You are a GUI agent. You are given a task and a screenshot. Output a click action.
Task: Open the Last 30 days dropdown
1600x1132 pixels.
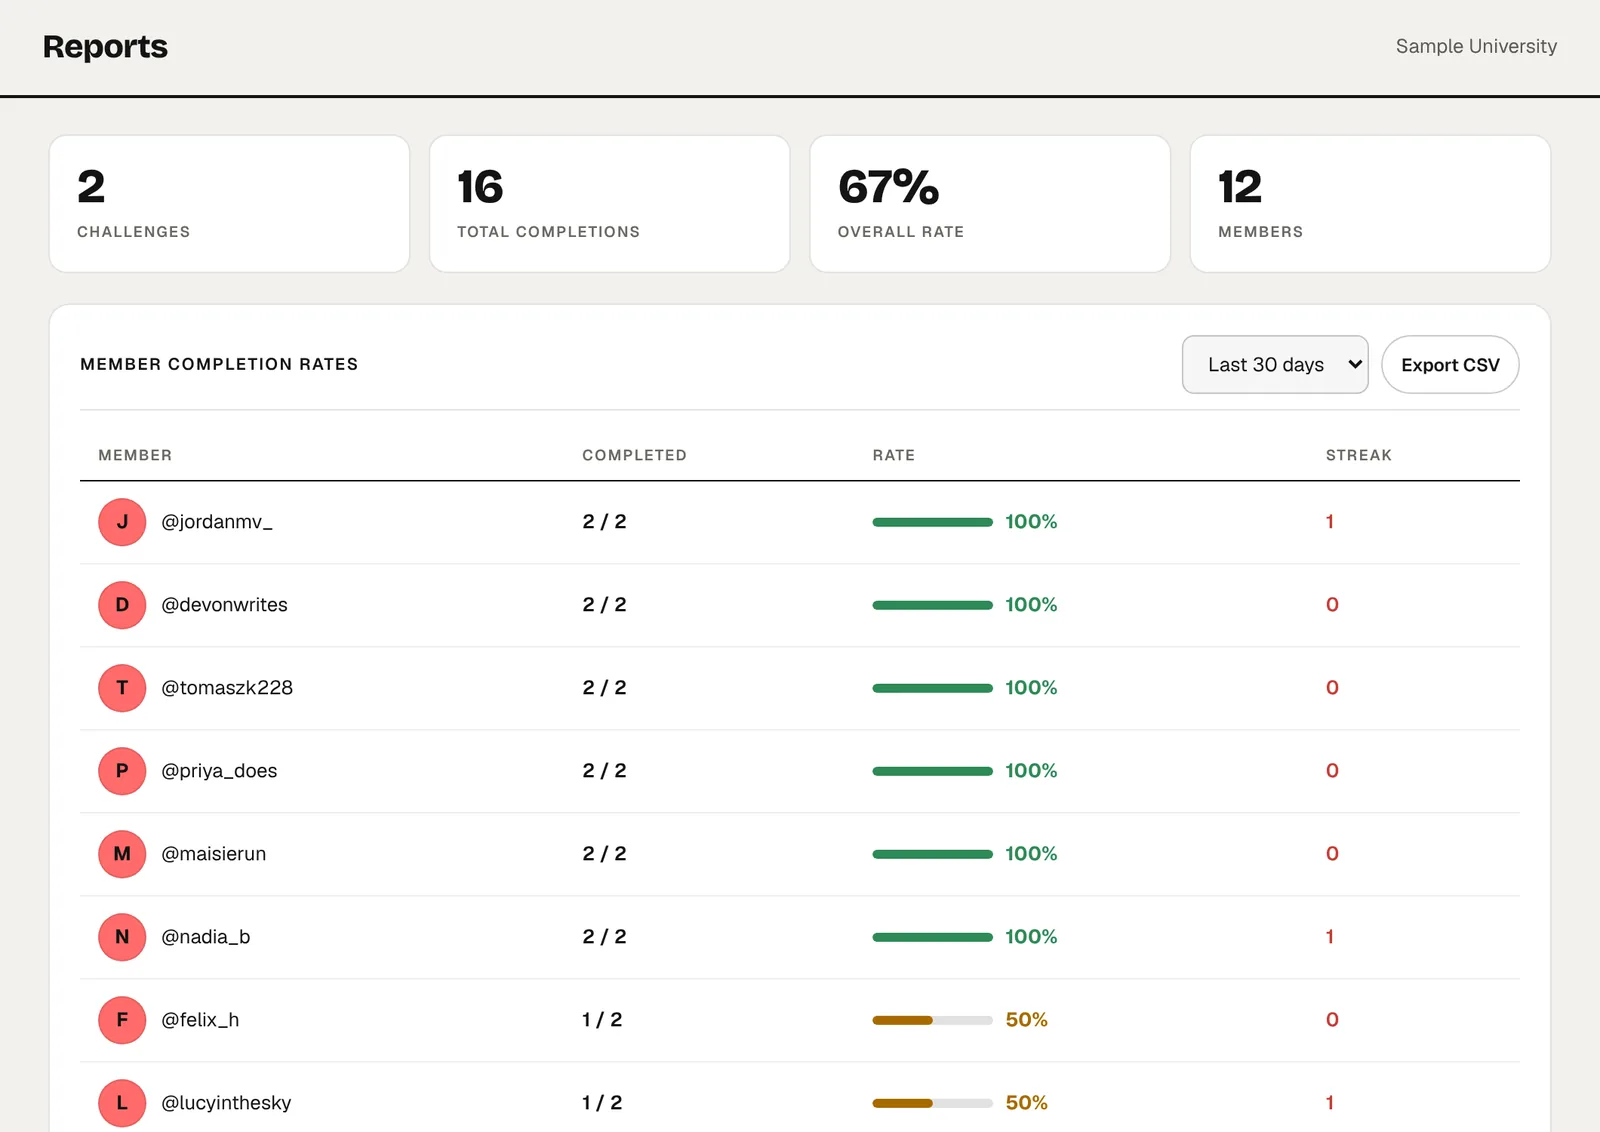1275,365
